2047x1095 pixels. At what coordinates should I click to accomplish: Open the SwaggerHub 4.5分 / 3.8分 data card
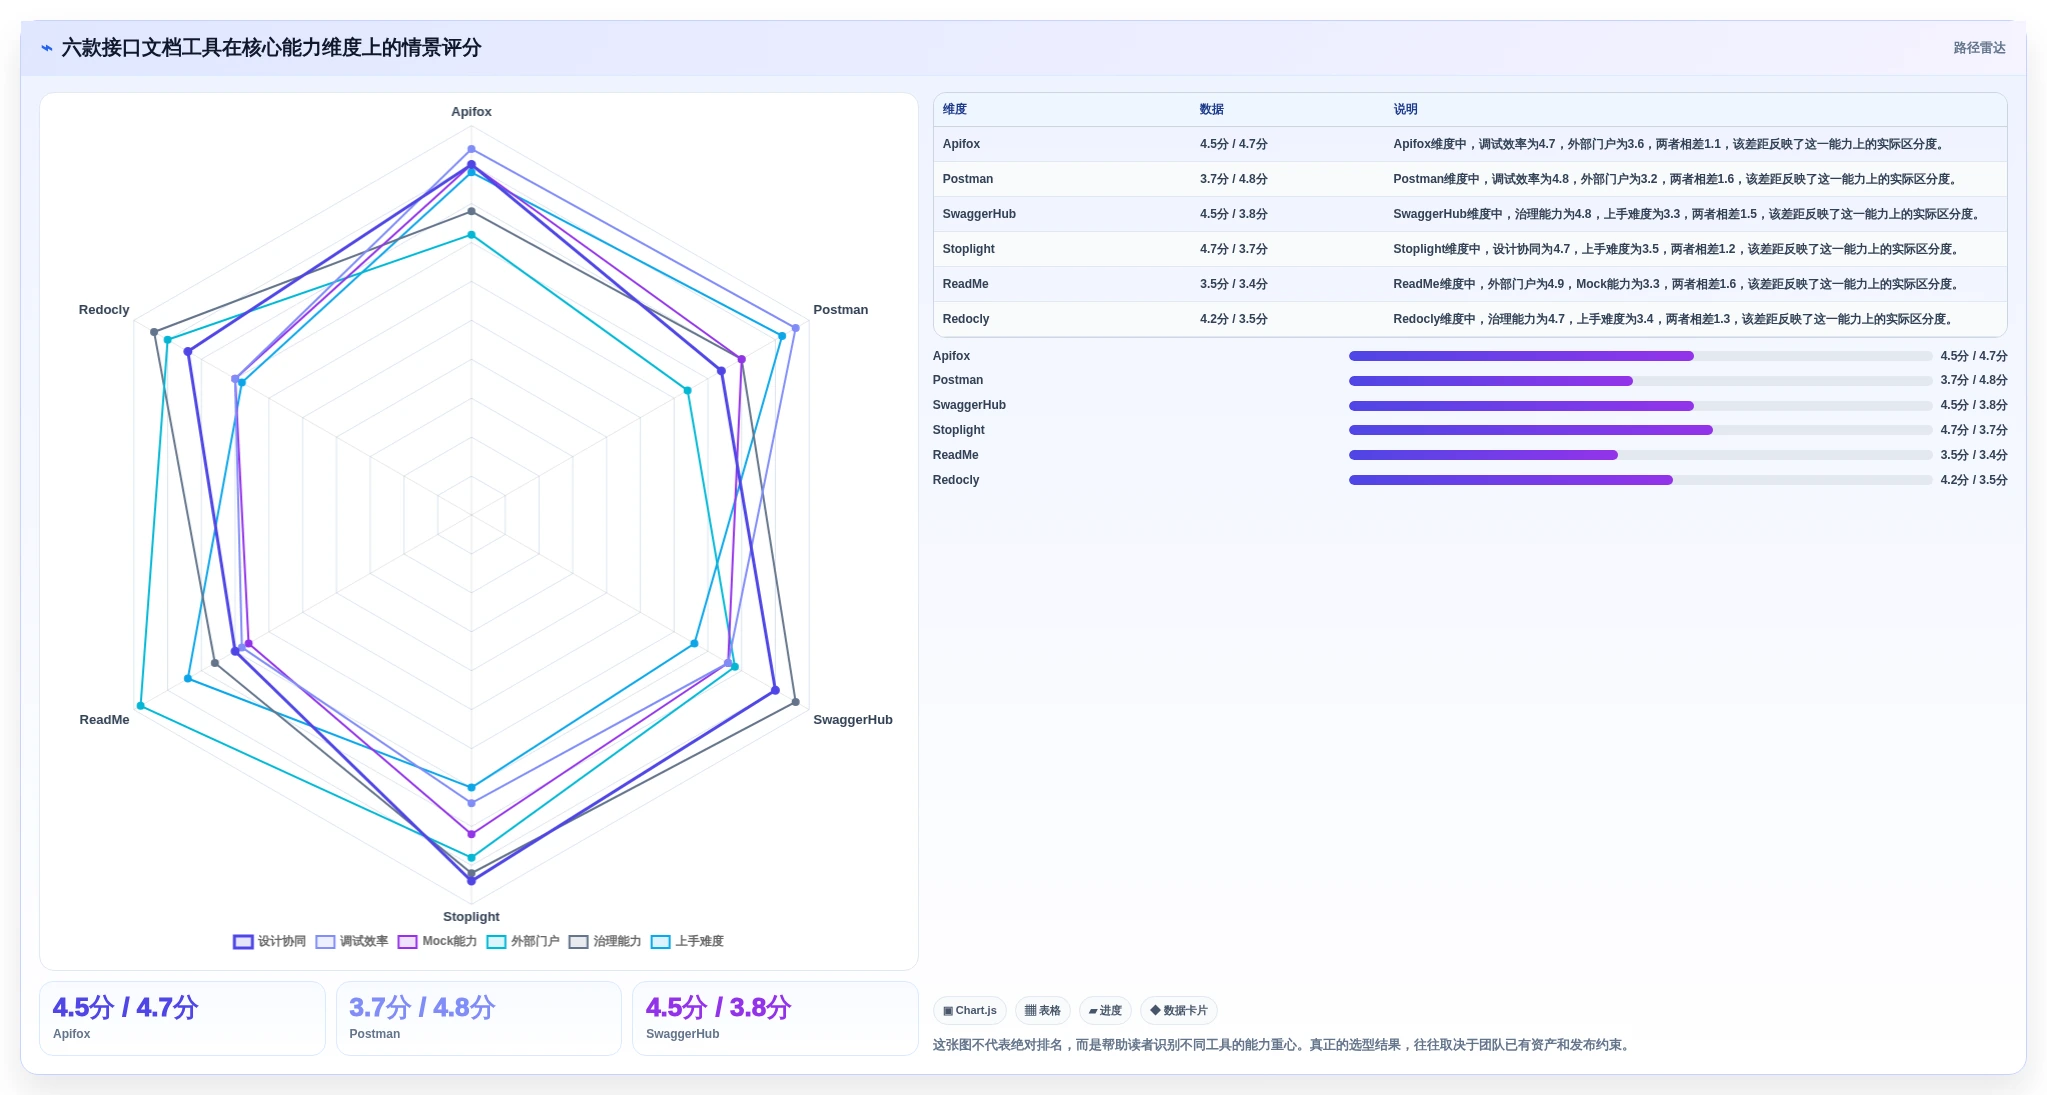(775, 1018)
